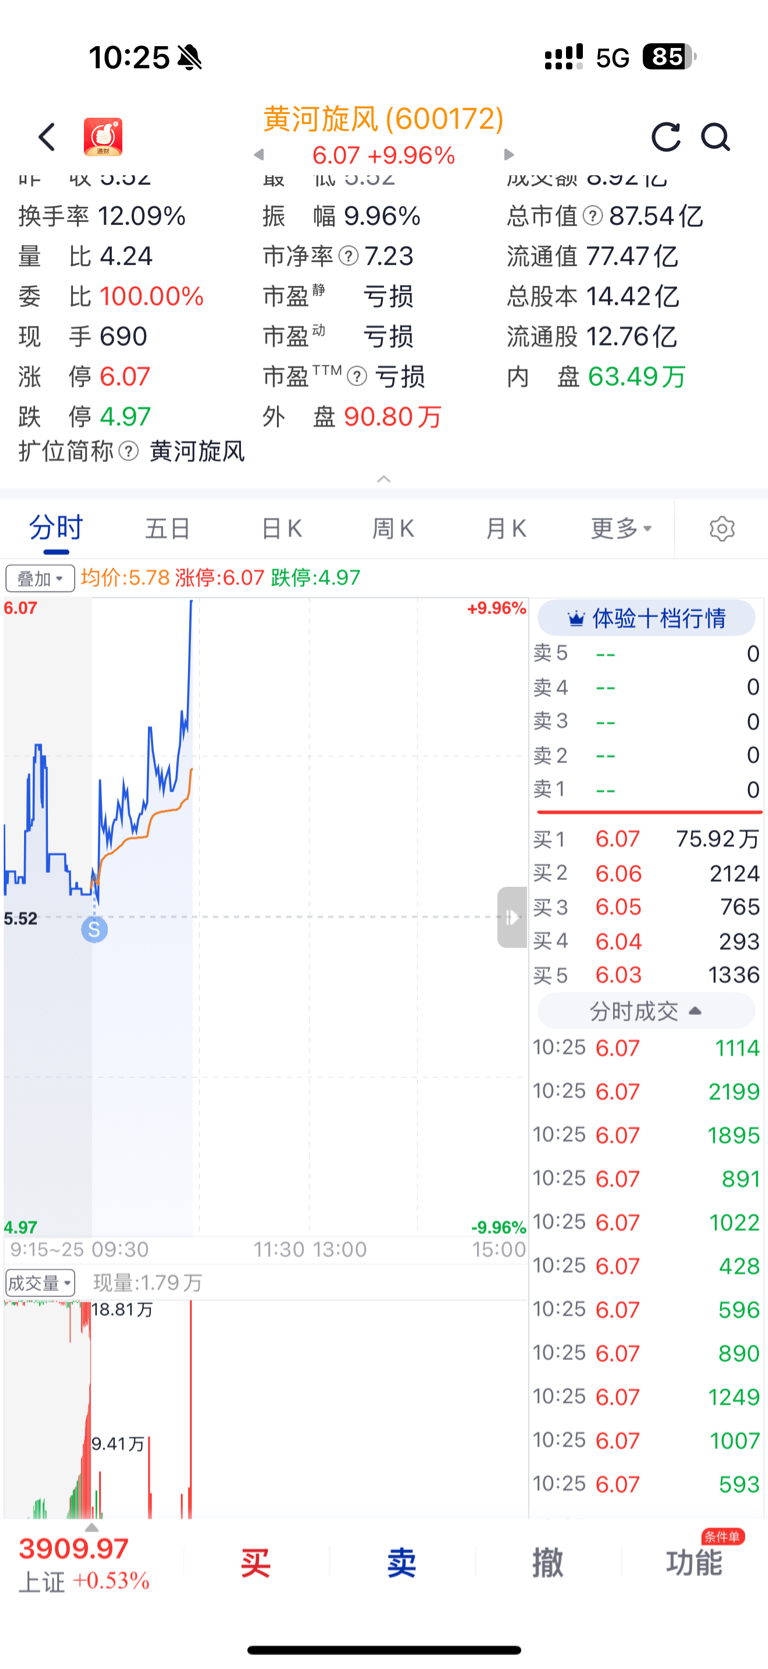768x1669 pixels.
Task: Tap the 5G signal status indicator
Action: point(612,57)
